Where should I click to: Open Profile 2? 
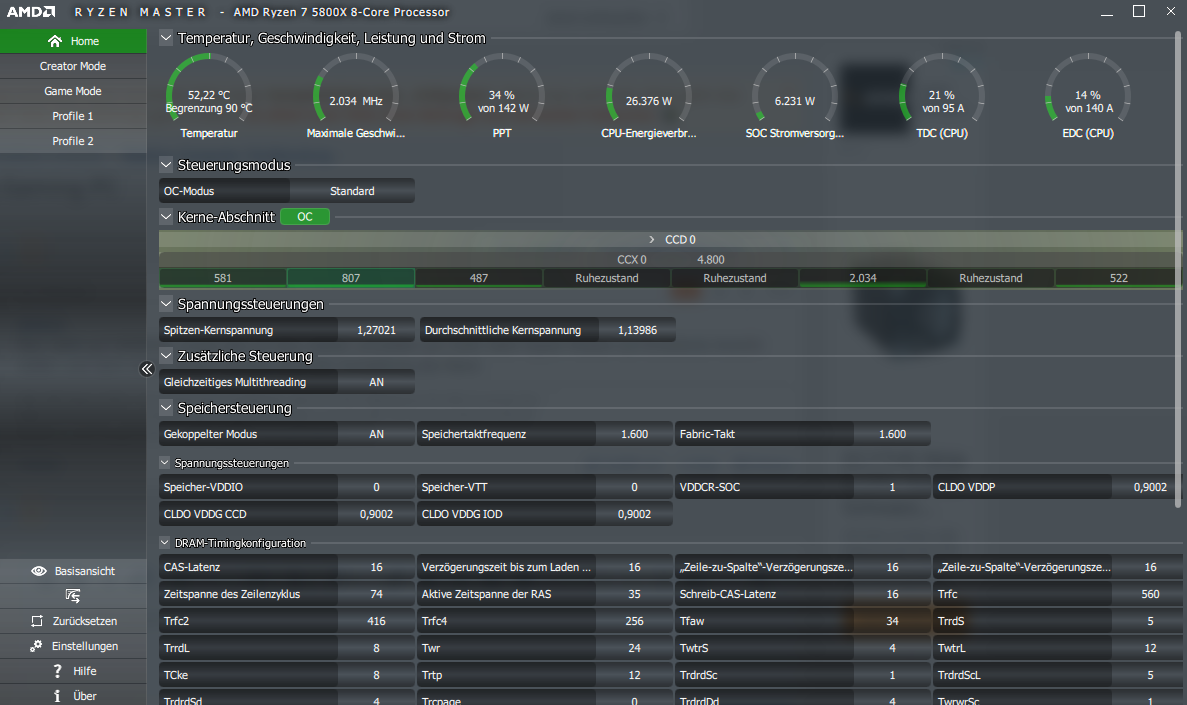pos(73,141)
